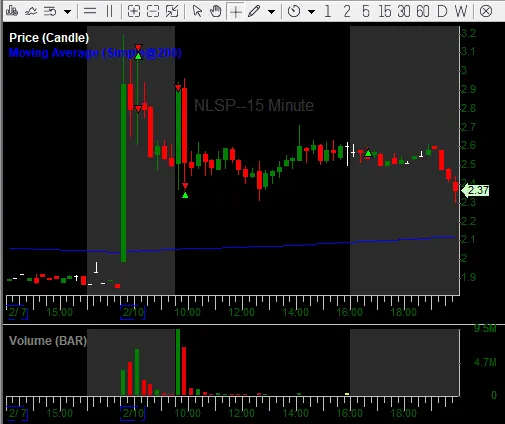Screen dimensions: 505x424
Task: Click the Moving Average (Simple@200) label
Action: click(95, 53)
